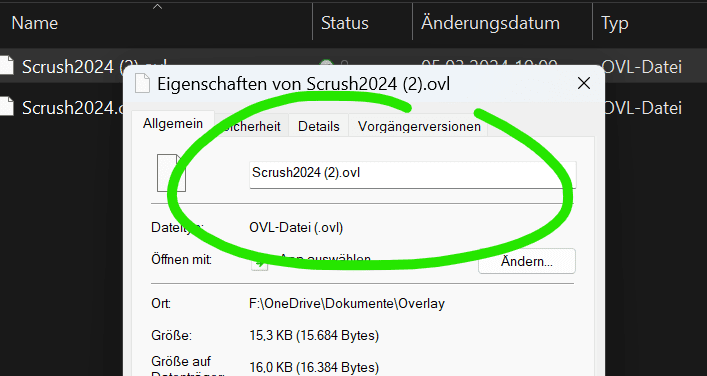The width and height of the screenshot is (707, 376).
Task: Switch to the Sicherheit tab
Action: tap(252, 126)
